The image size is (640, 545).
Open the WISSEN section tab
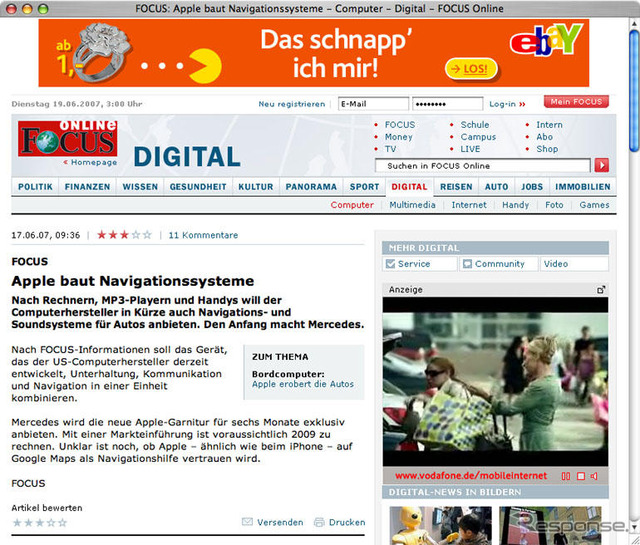point(140,187)
